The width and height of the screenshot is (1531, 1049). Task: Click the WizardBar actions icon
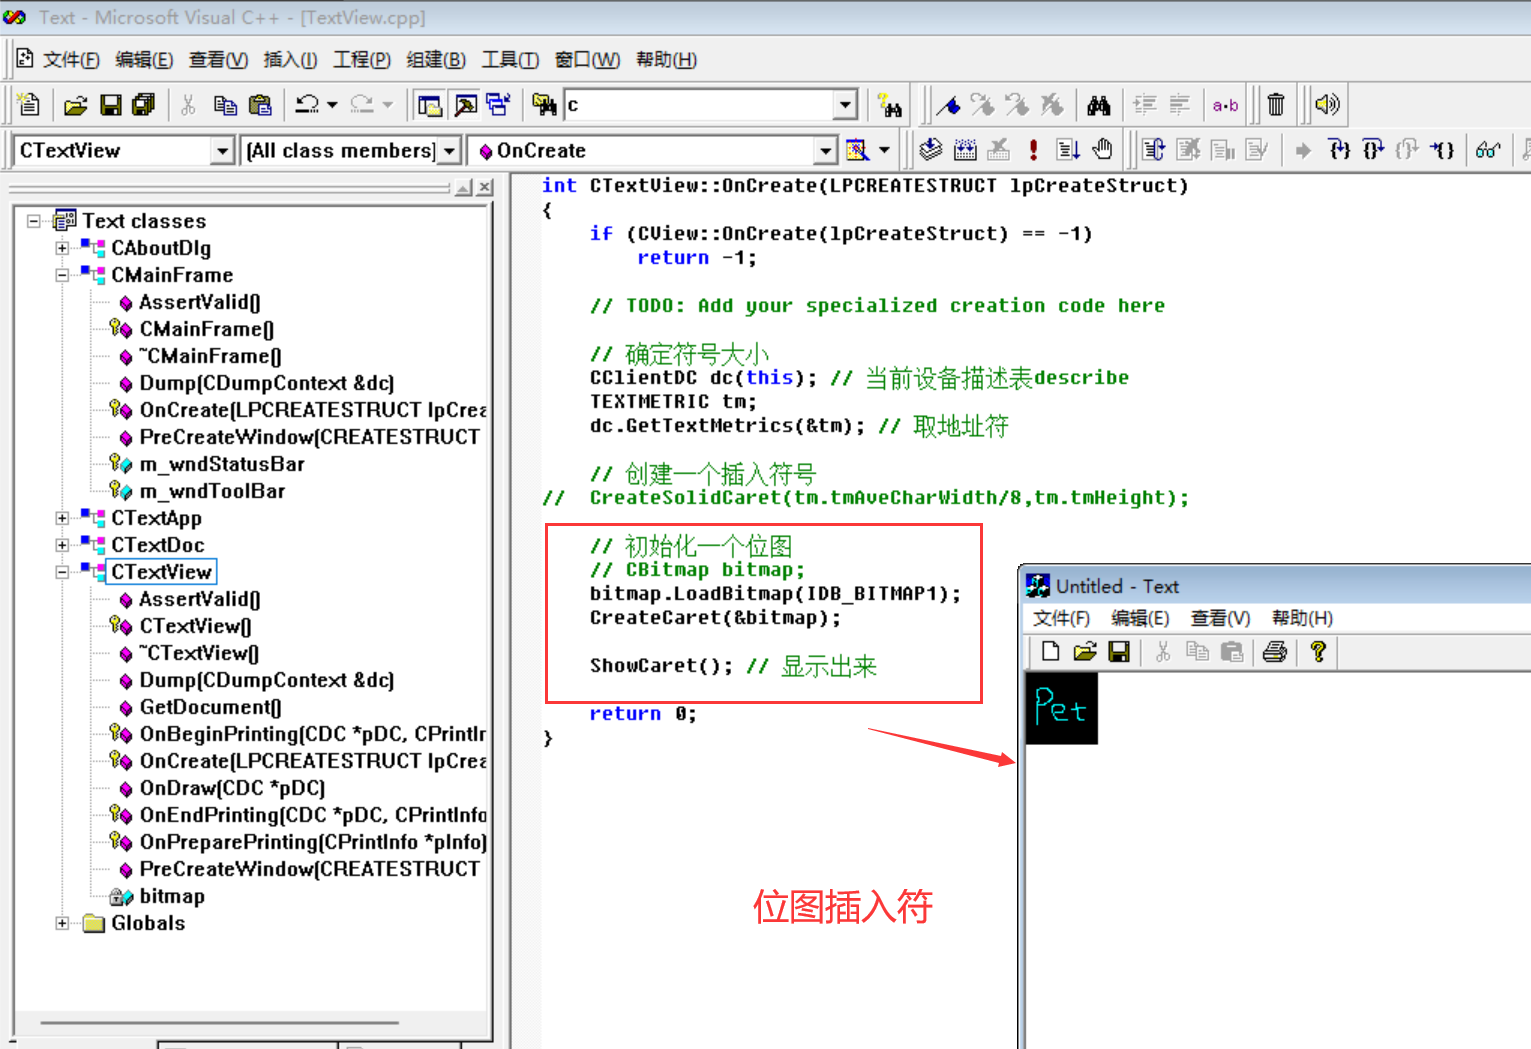tap(858, 150)
